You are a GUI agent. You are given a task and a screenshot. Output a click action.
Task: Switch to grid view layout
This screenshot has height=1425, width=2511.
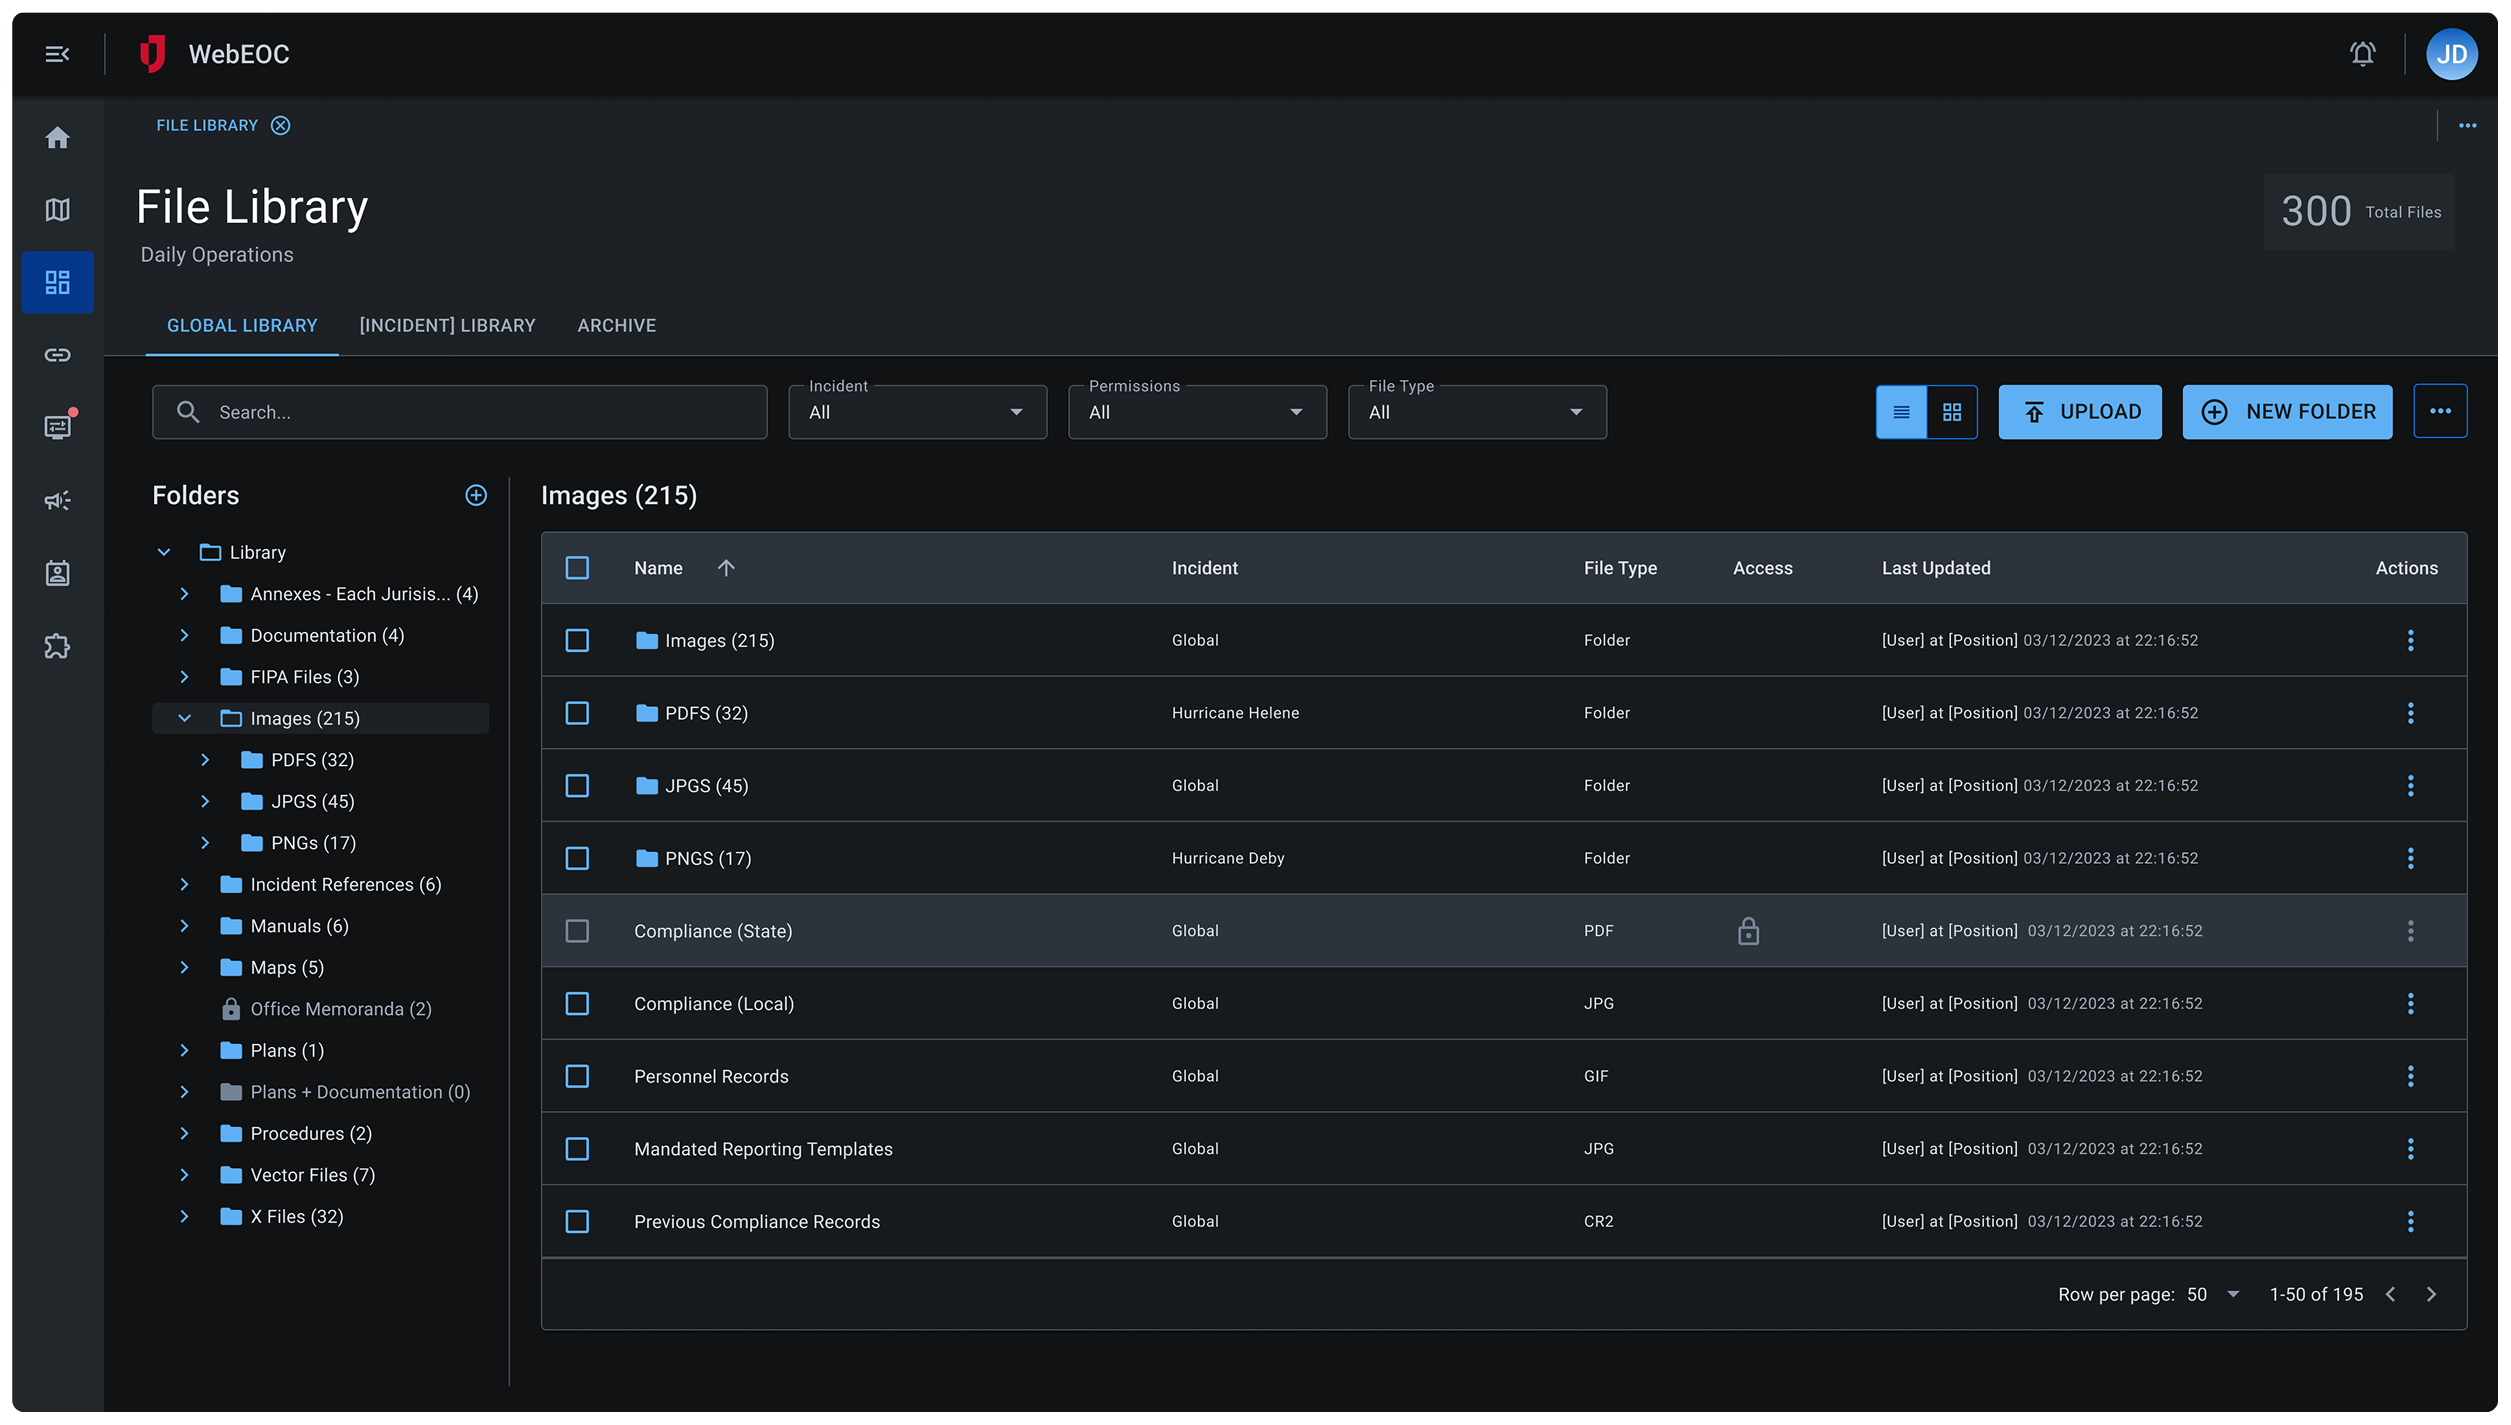pos(1951,412)
